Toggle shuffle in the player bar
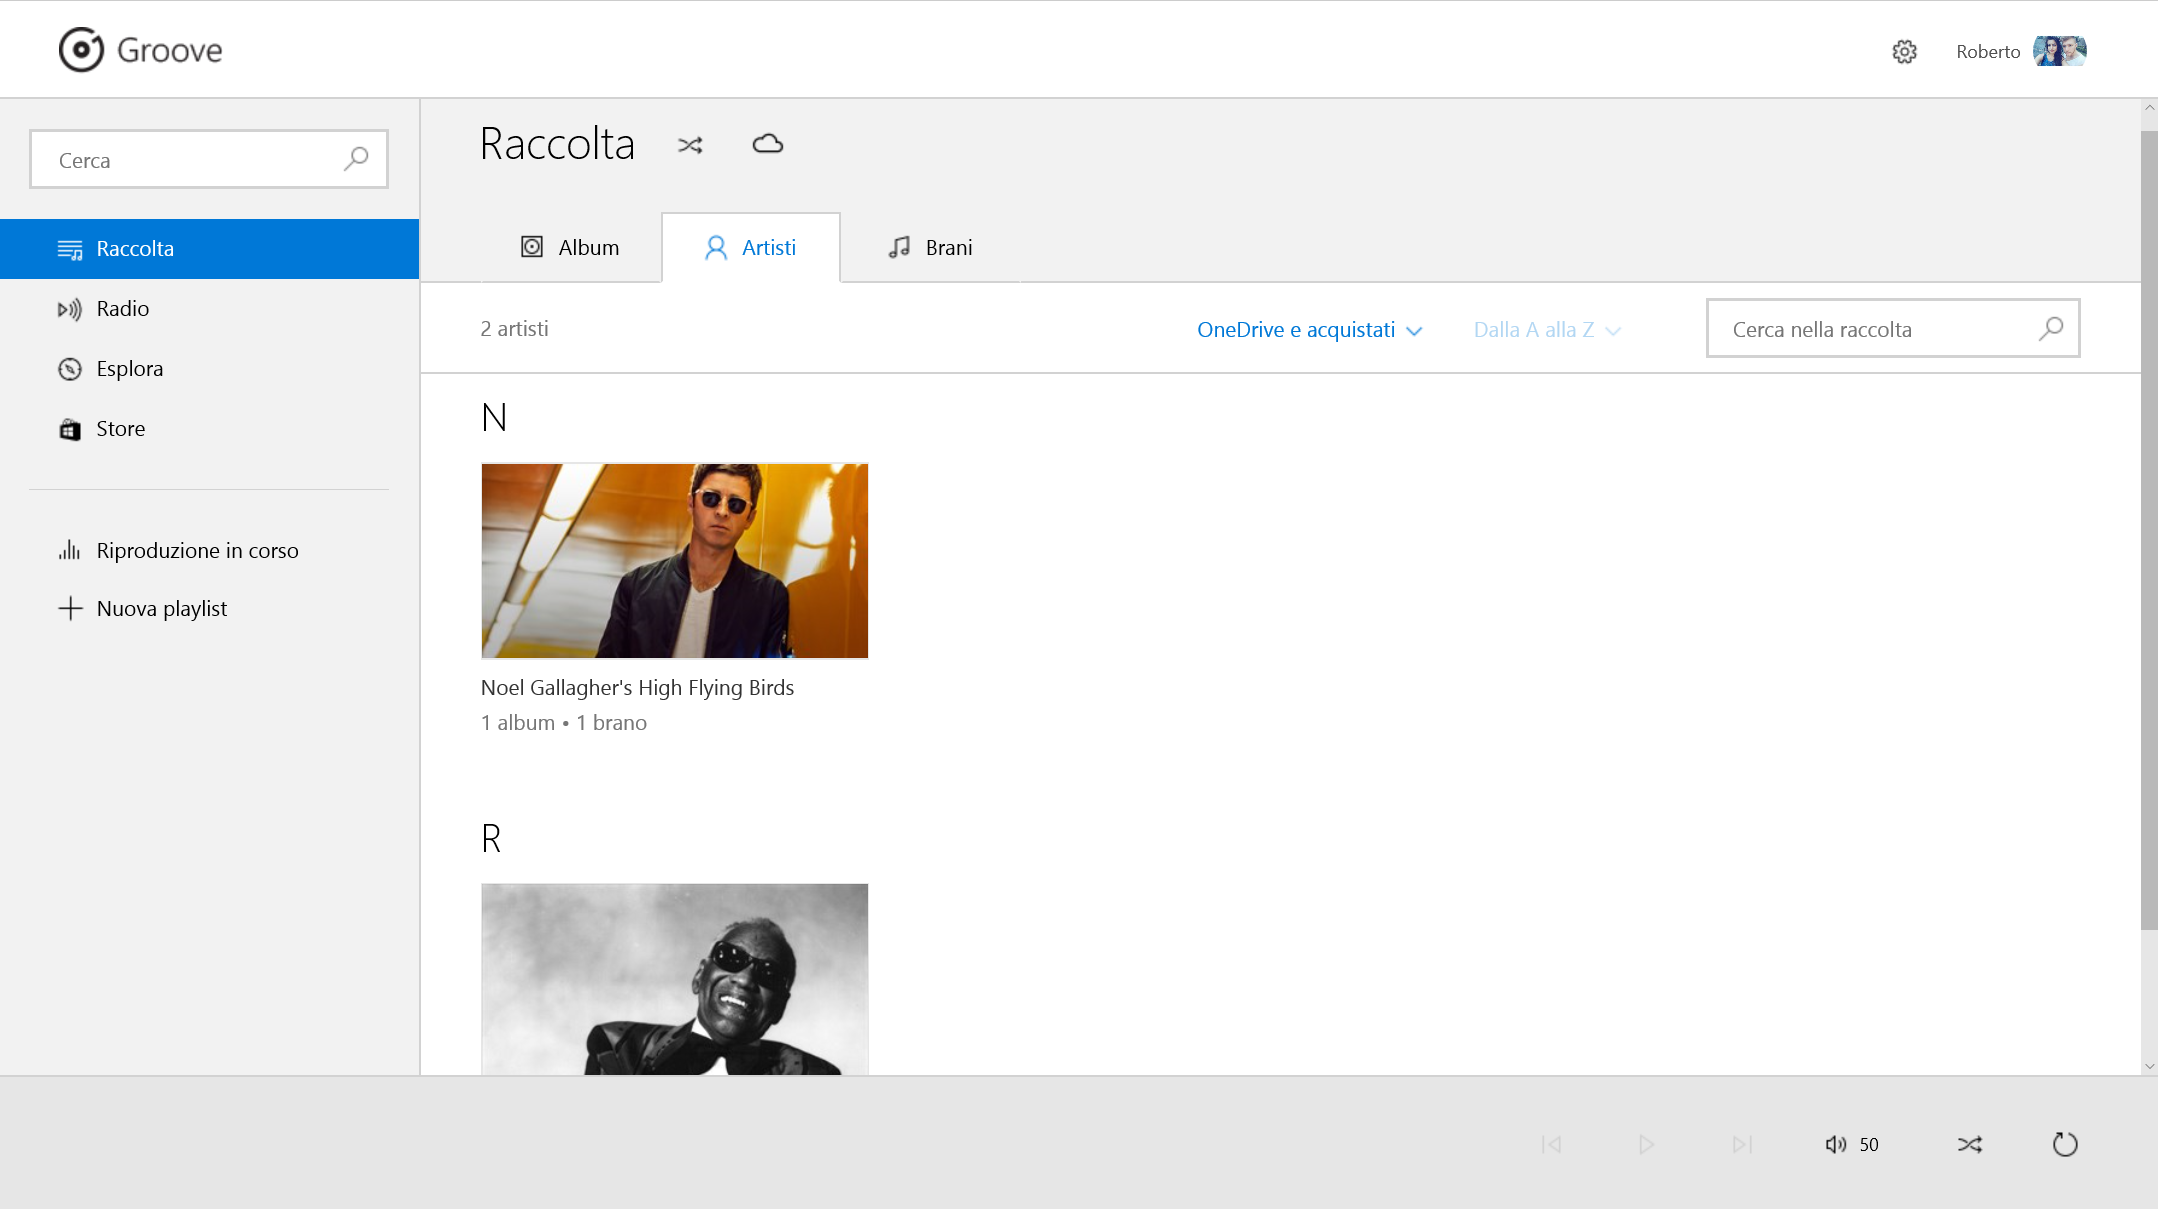This screenshot has width=2158, height=1209. [1970, 1144]
